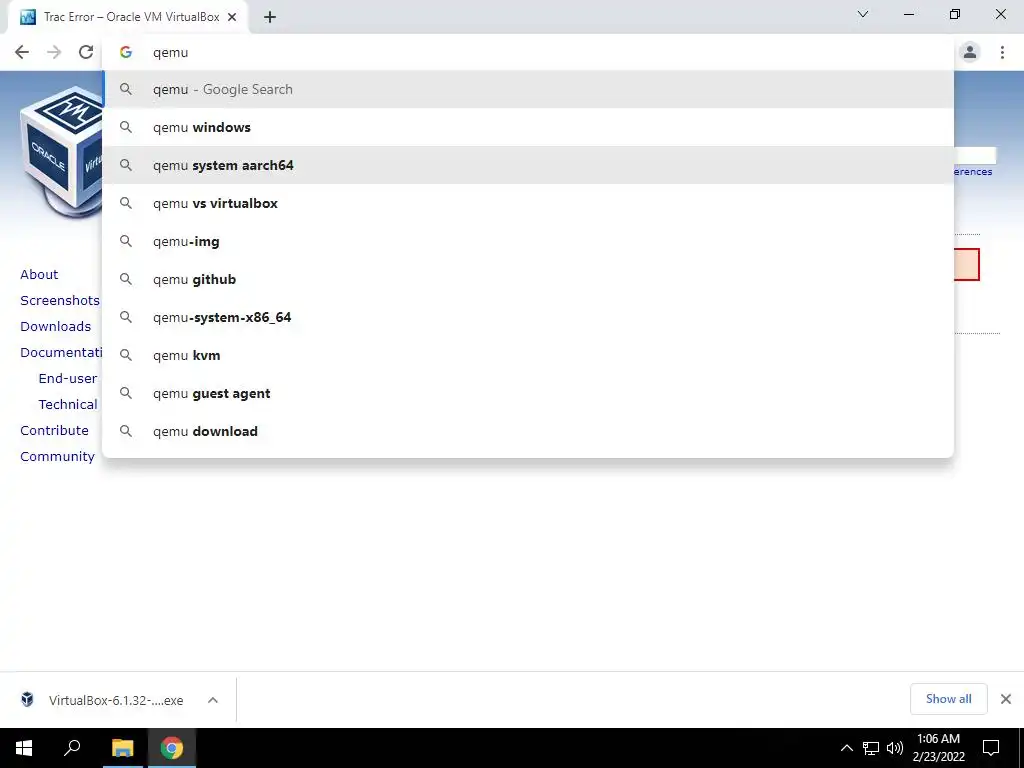The image size is (1024, 768).
Task: Click the VirtualBox installer icon in downloads bar
Action: (27, 699)
